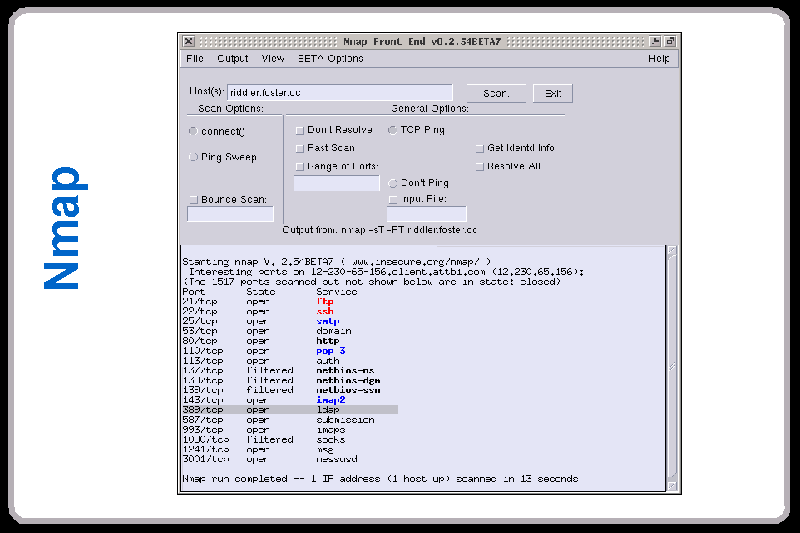Click the Scan button
Viewport: 800px width, 533px height.
[x=496, y=93]
